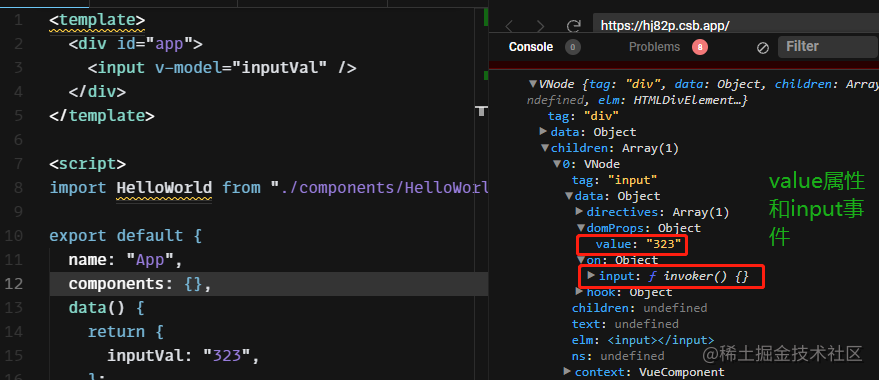Expand hook: Object

click(580, 291)
